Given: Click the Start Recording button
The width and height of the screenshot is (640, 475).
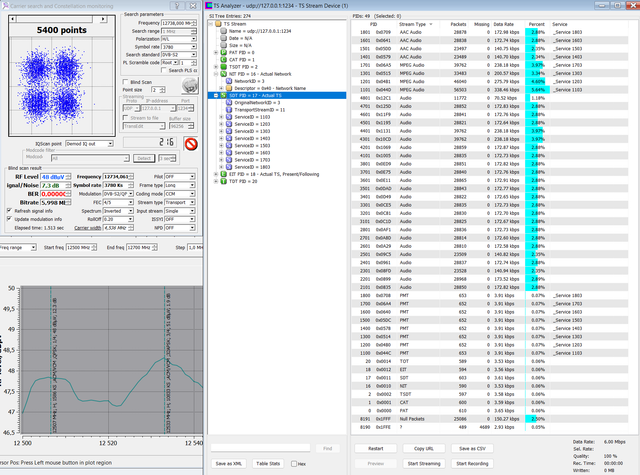Looking at the screenshot, I should 472,463.
